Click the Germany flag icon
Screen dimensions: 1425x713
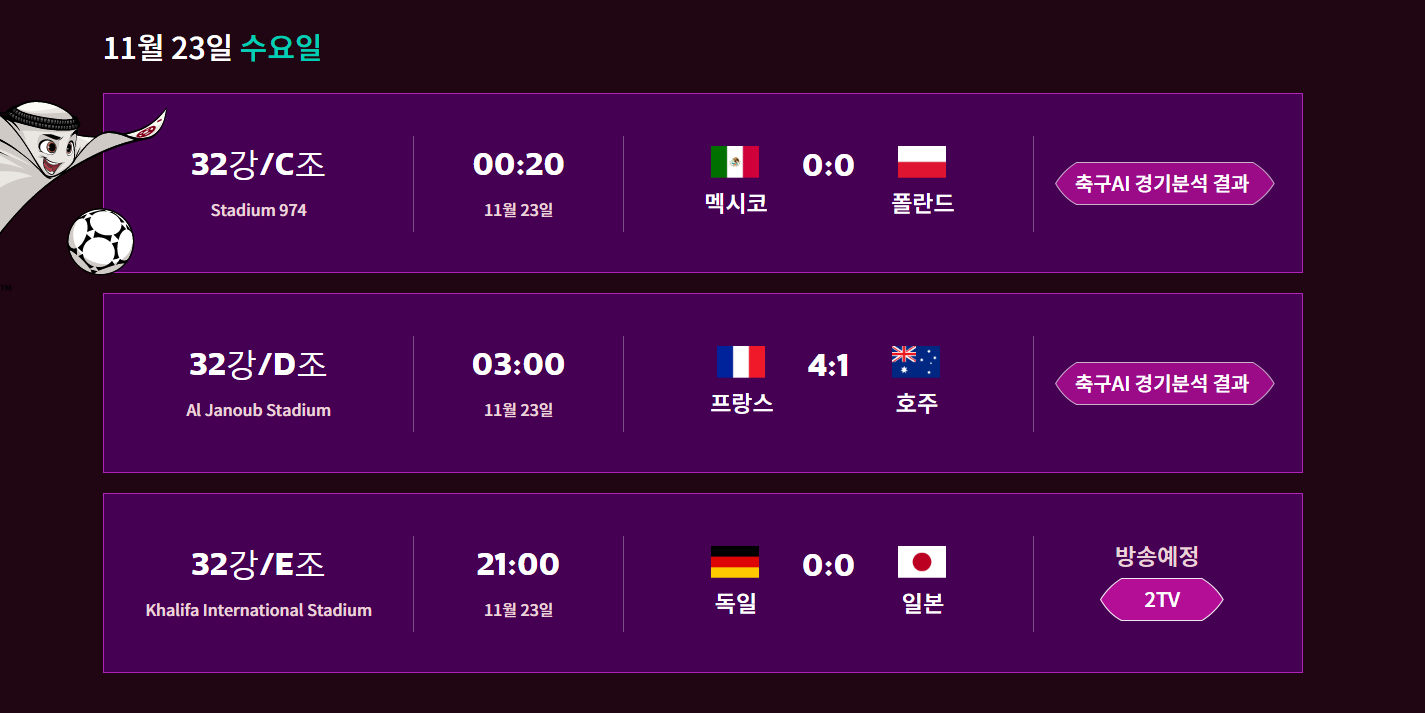point(735,562)
